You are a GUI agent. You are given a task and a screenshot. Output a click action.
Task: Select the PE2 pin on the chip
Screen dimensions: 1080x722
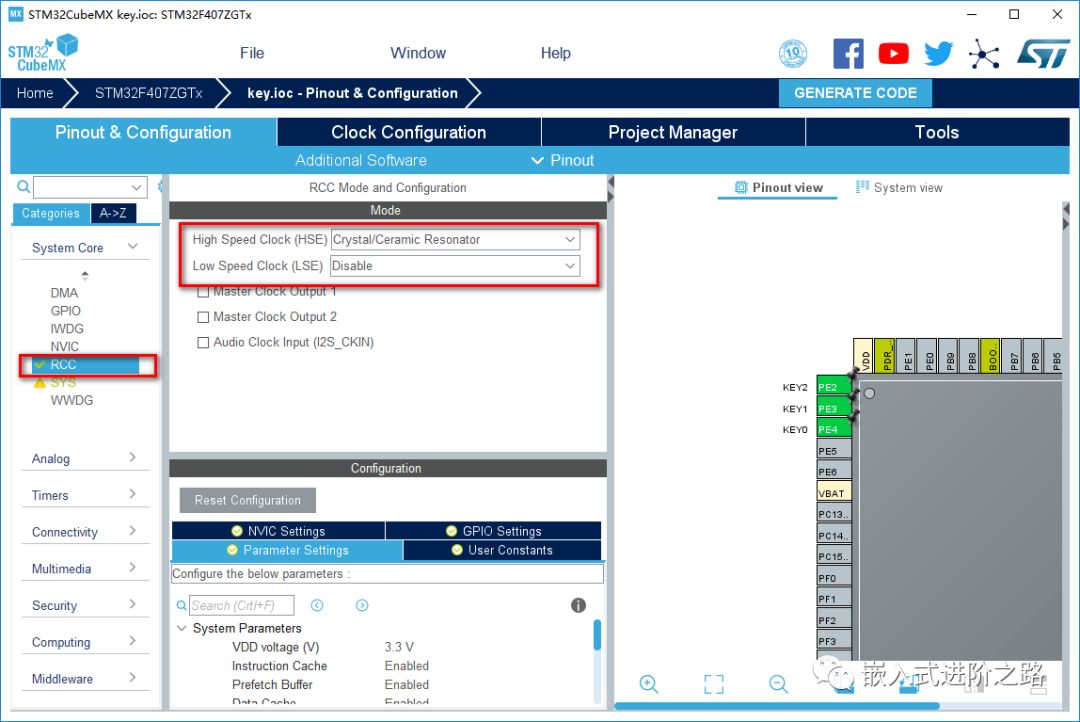tap(834, 387)
